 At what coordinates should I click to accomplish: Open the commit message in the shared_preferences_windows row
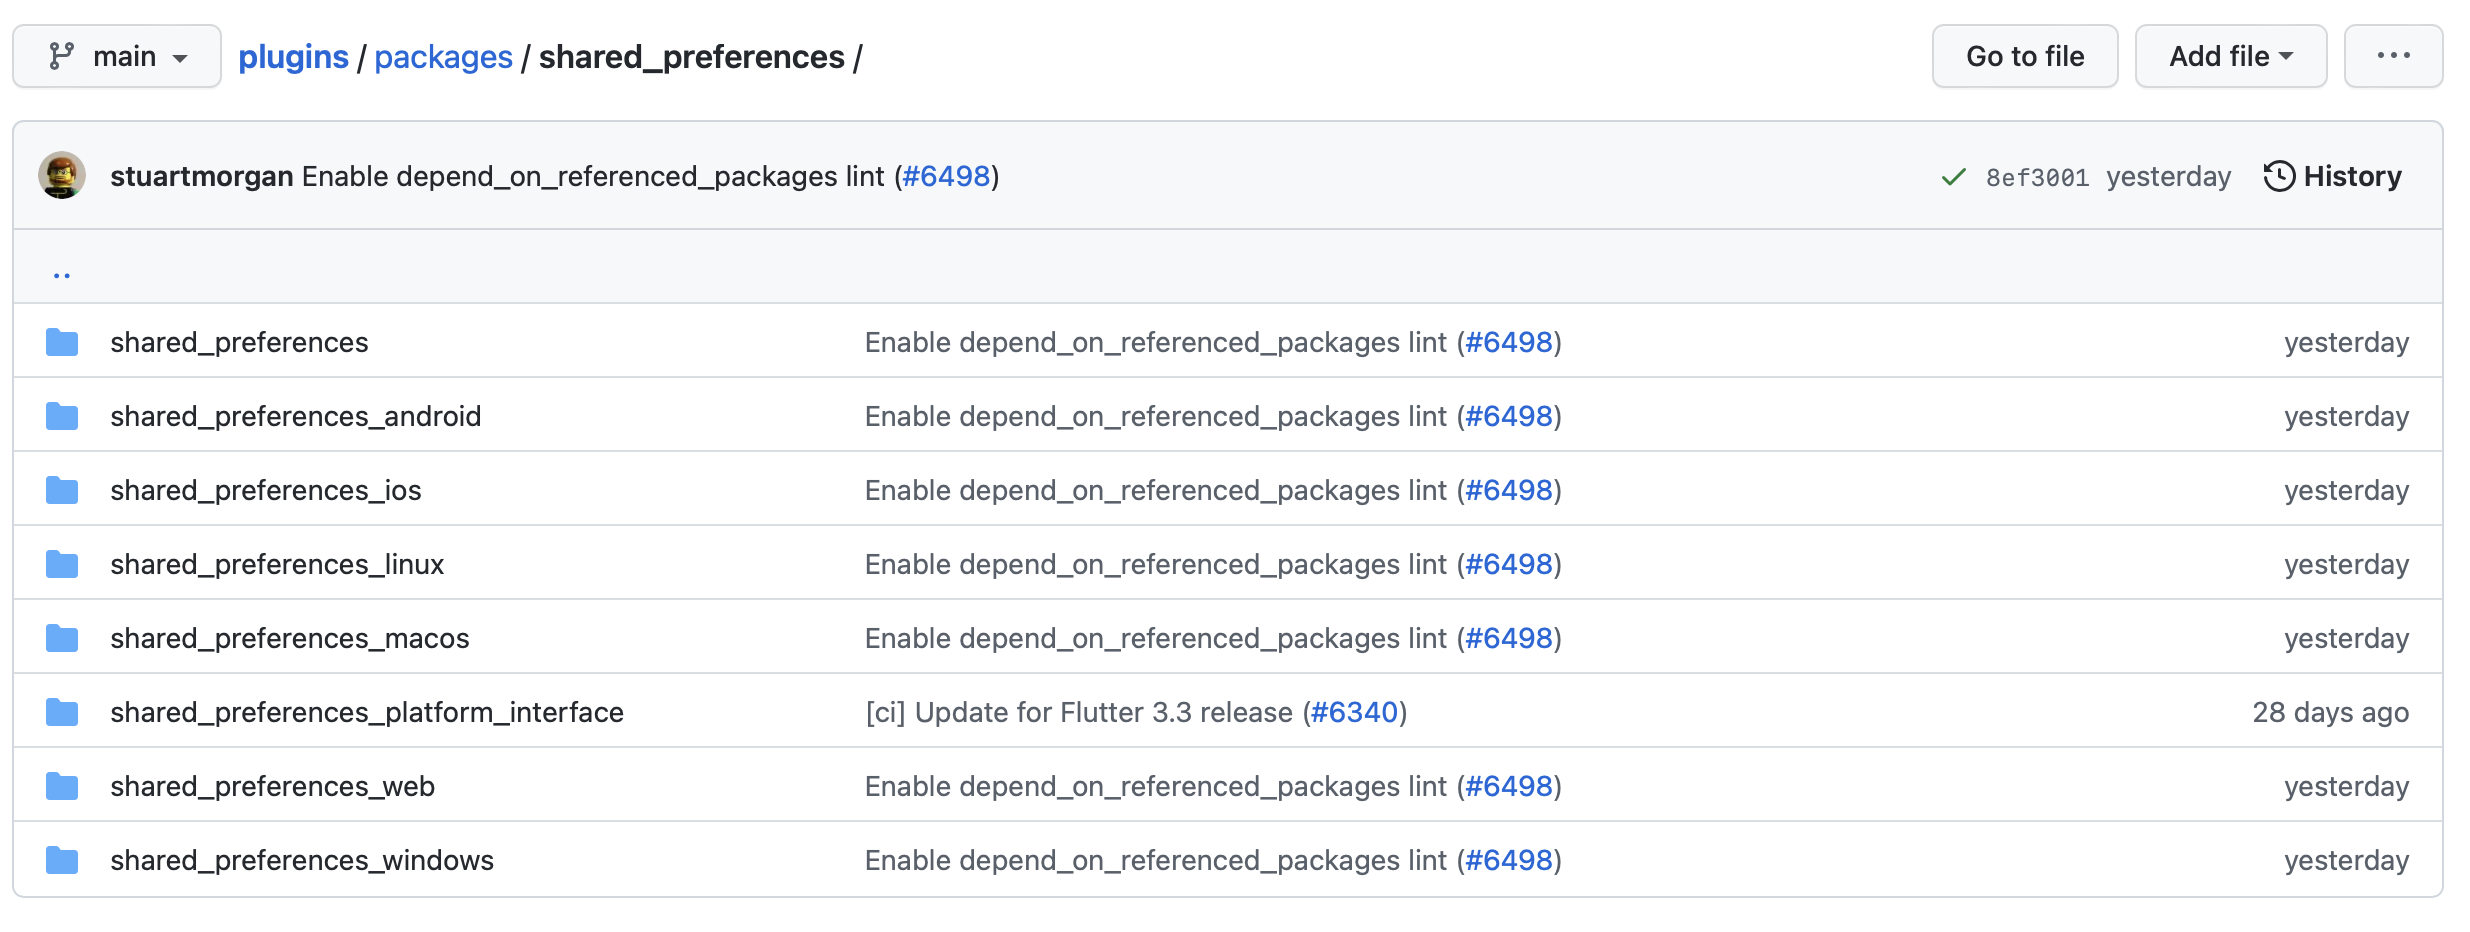1155,860
